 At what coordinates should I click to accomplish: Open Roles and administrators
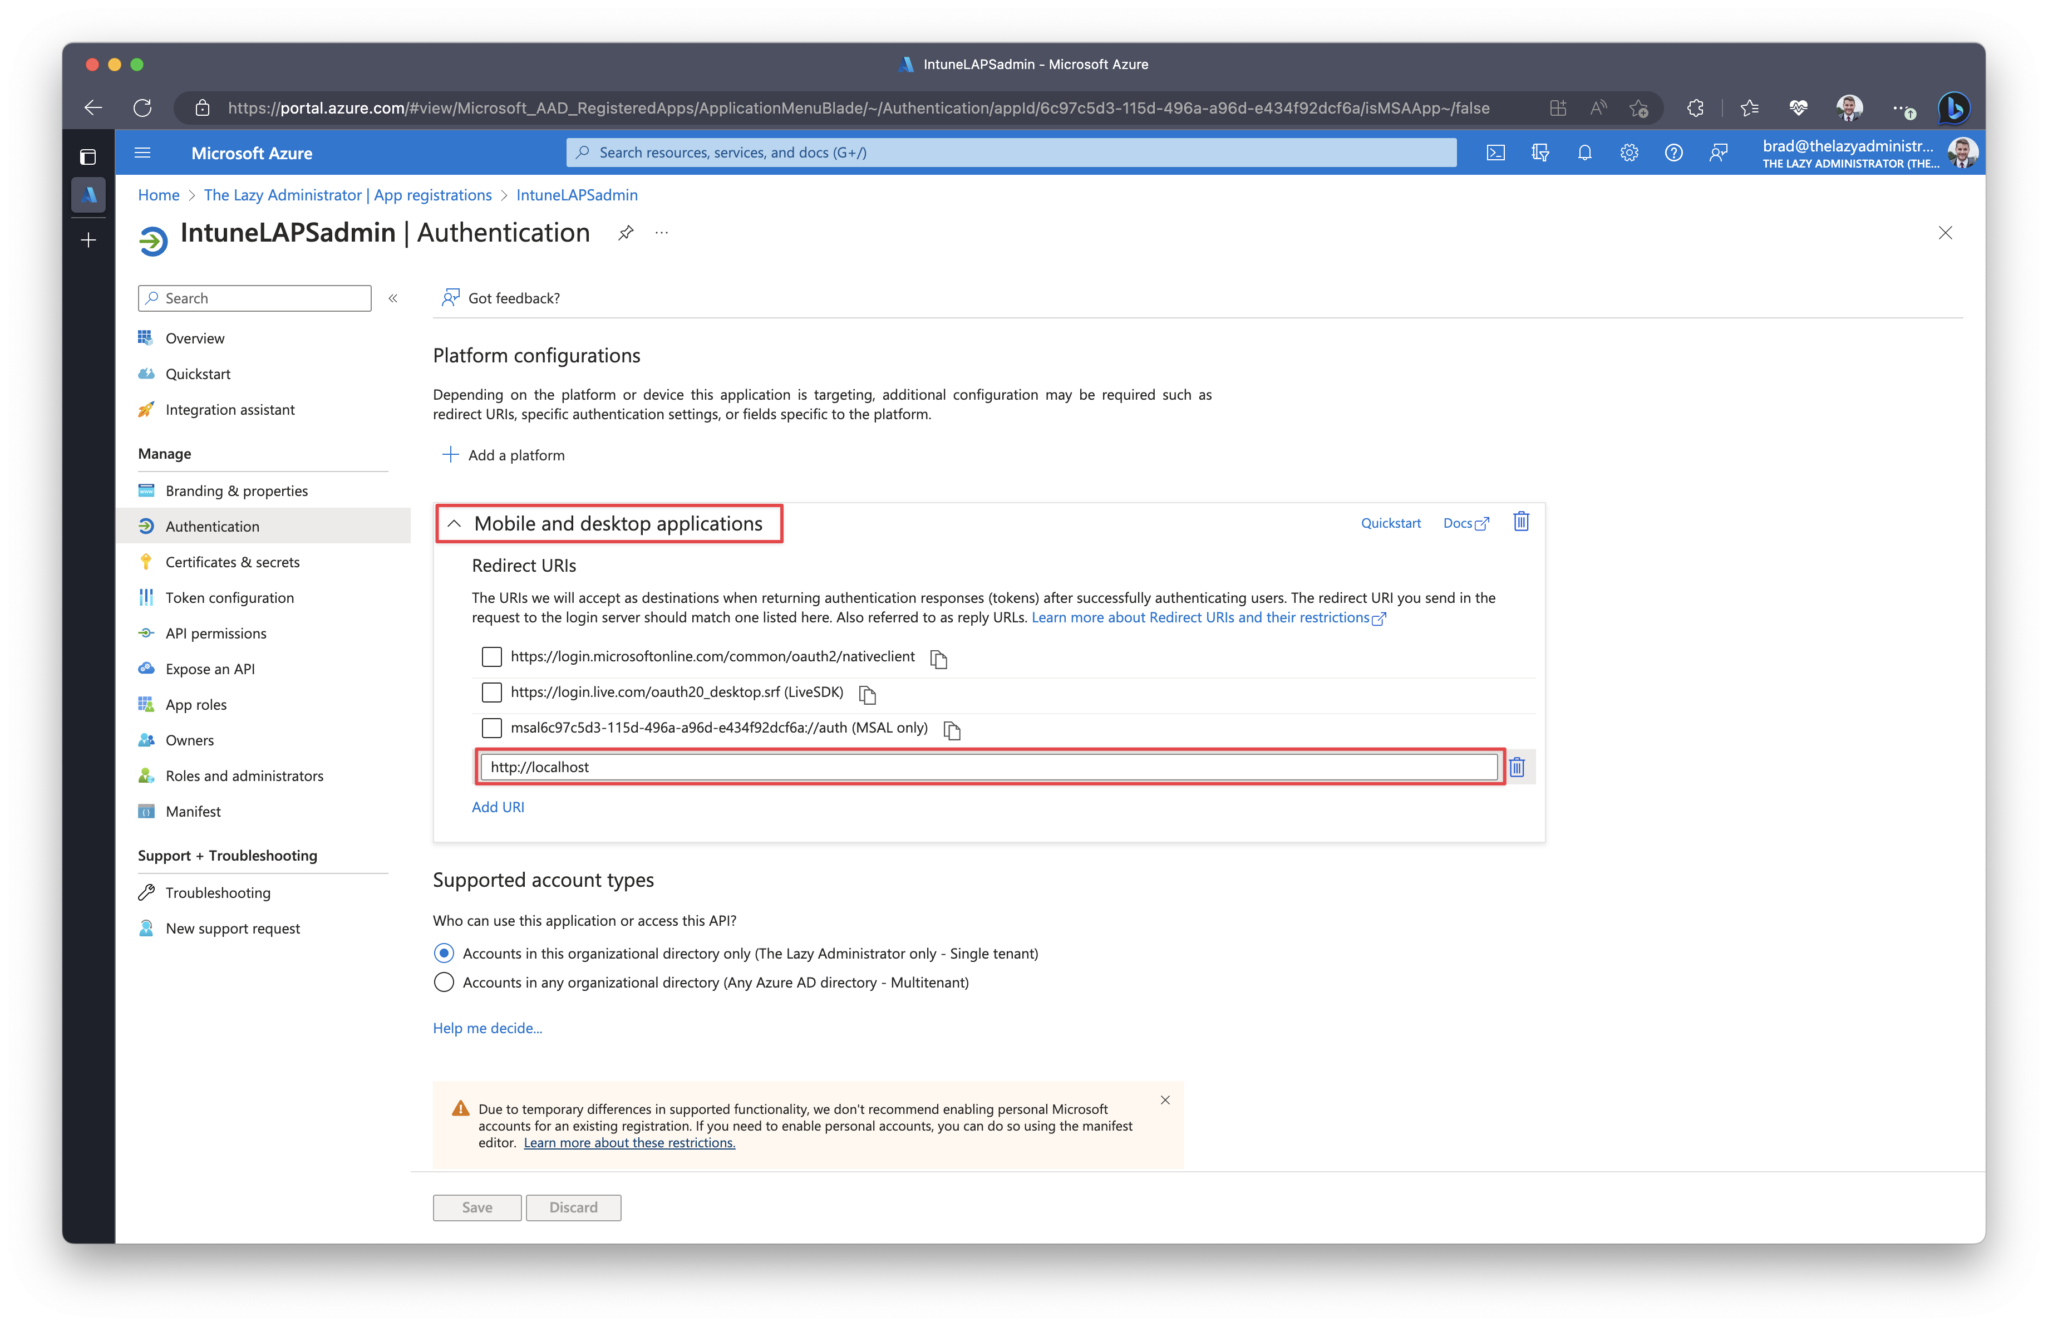pyautogui.click(x=245, y=776)
